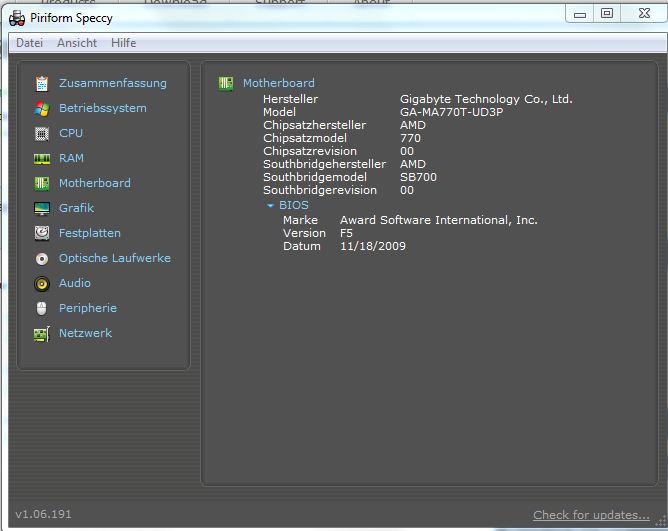668x531 pixels.
Task: Click the v1.06.191 version label
Action: tap(43, 514)
